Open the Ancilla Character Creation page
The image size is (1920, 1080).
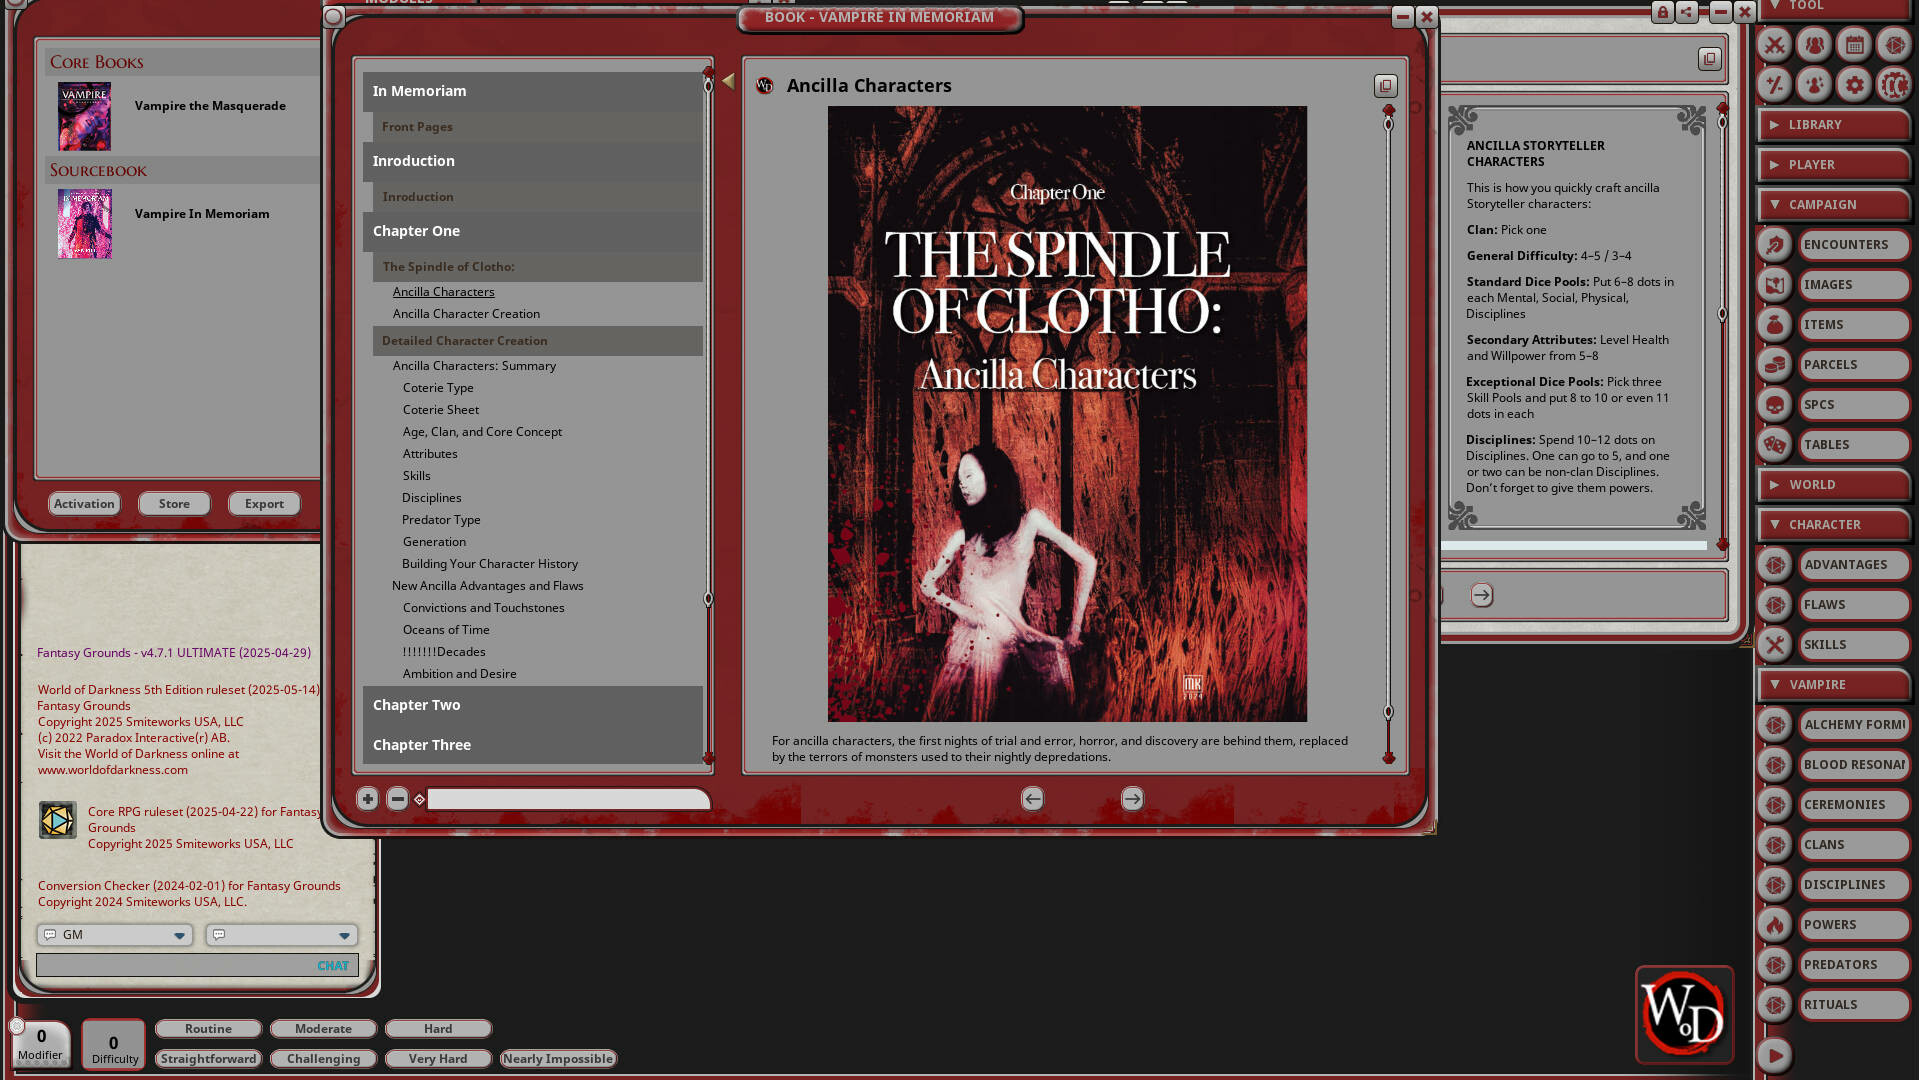click(x=465, y=313)
